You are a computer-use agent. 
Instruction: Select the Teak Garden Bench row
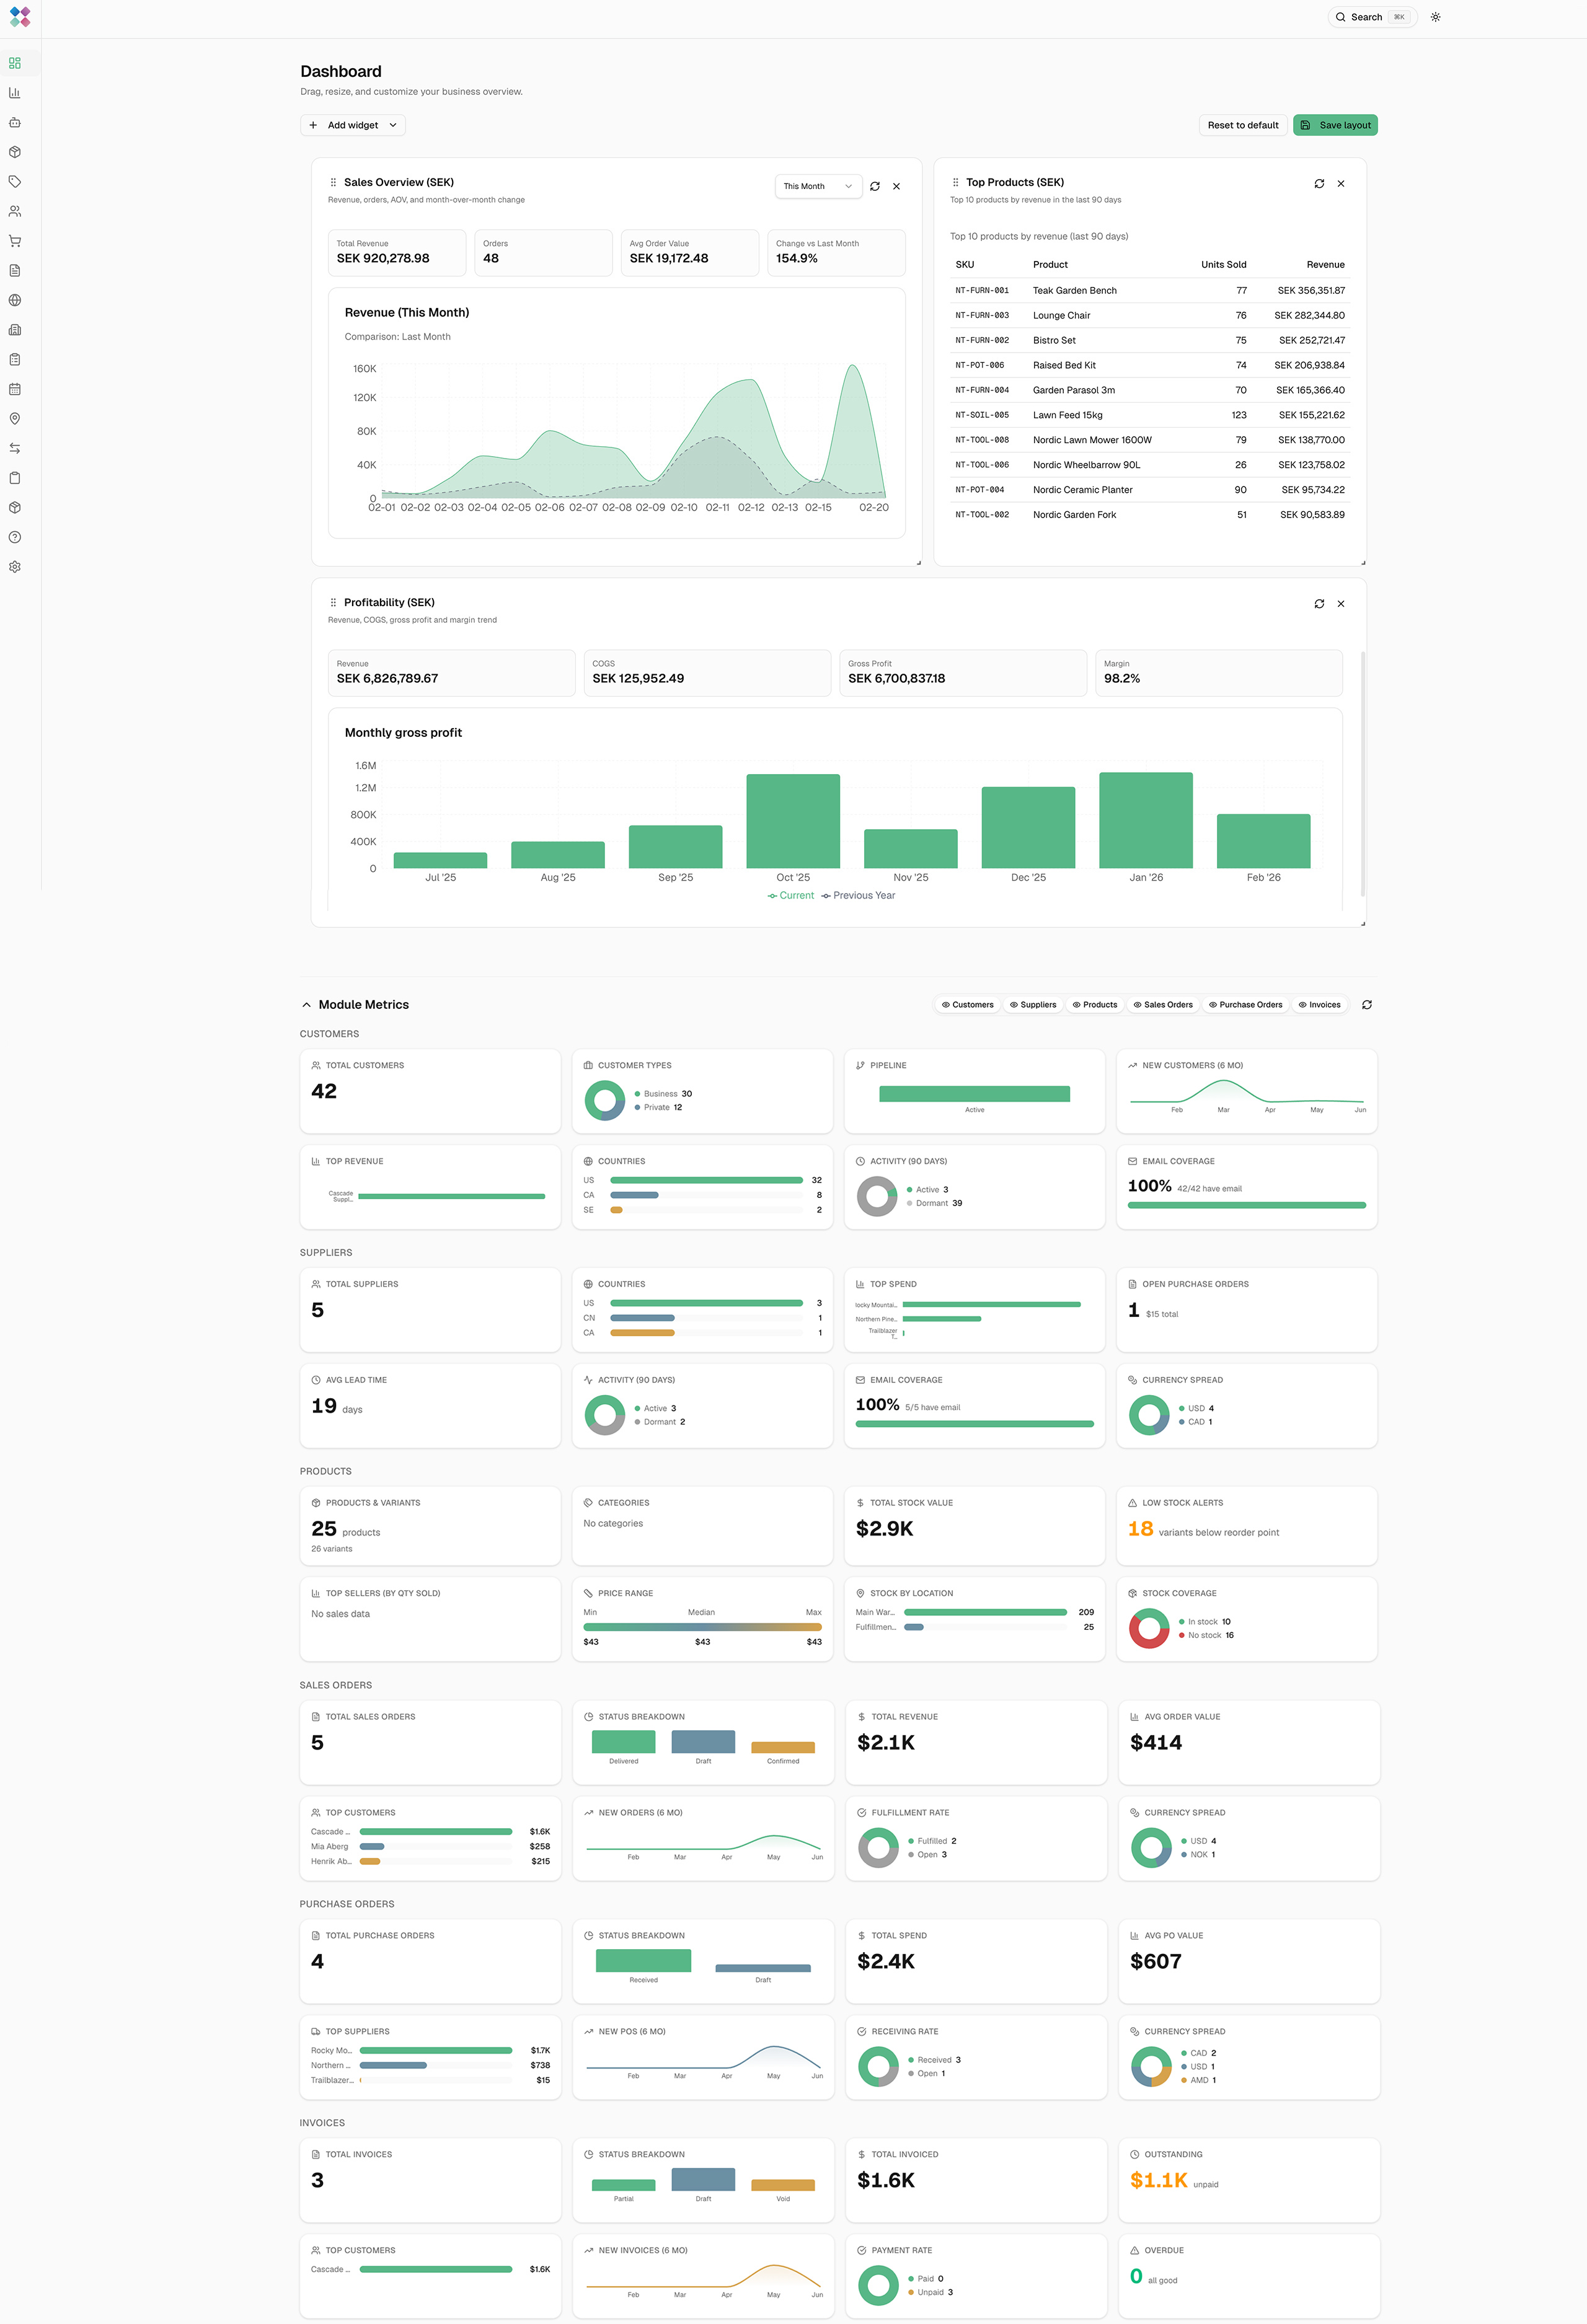point(1150,291)
